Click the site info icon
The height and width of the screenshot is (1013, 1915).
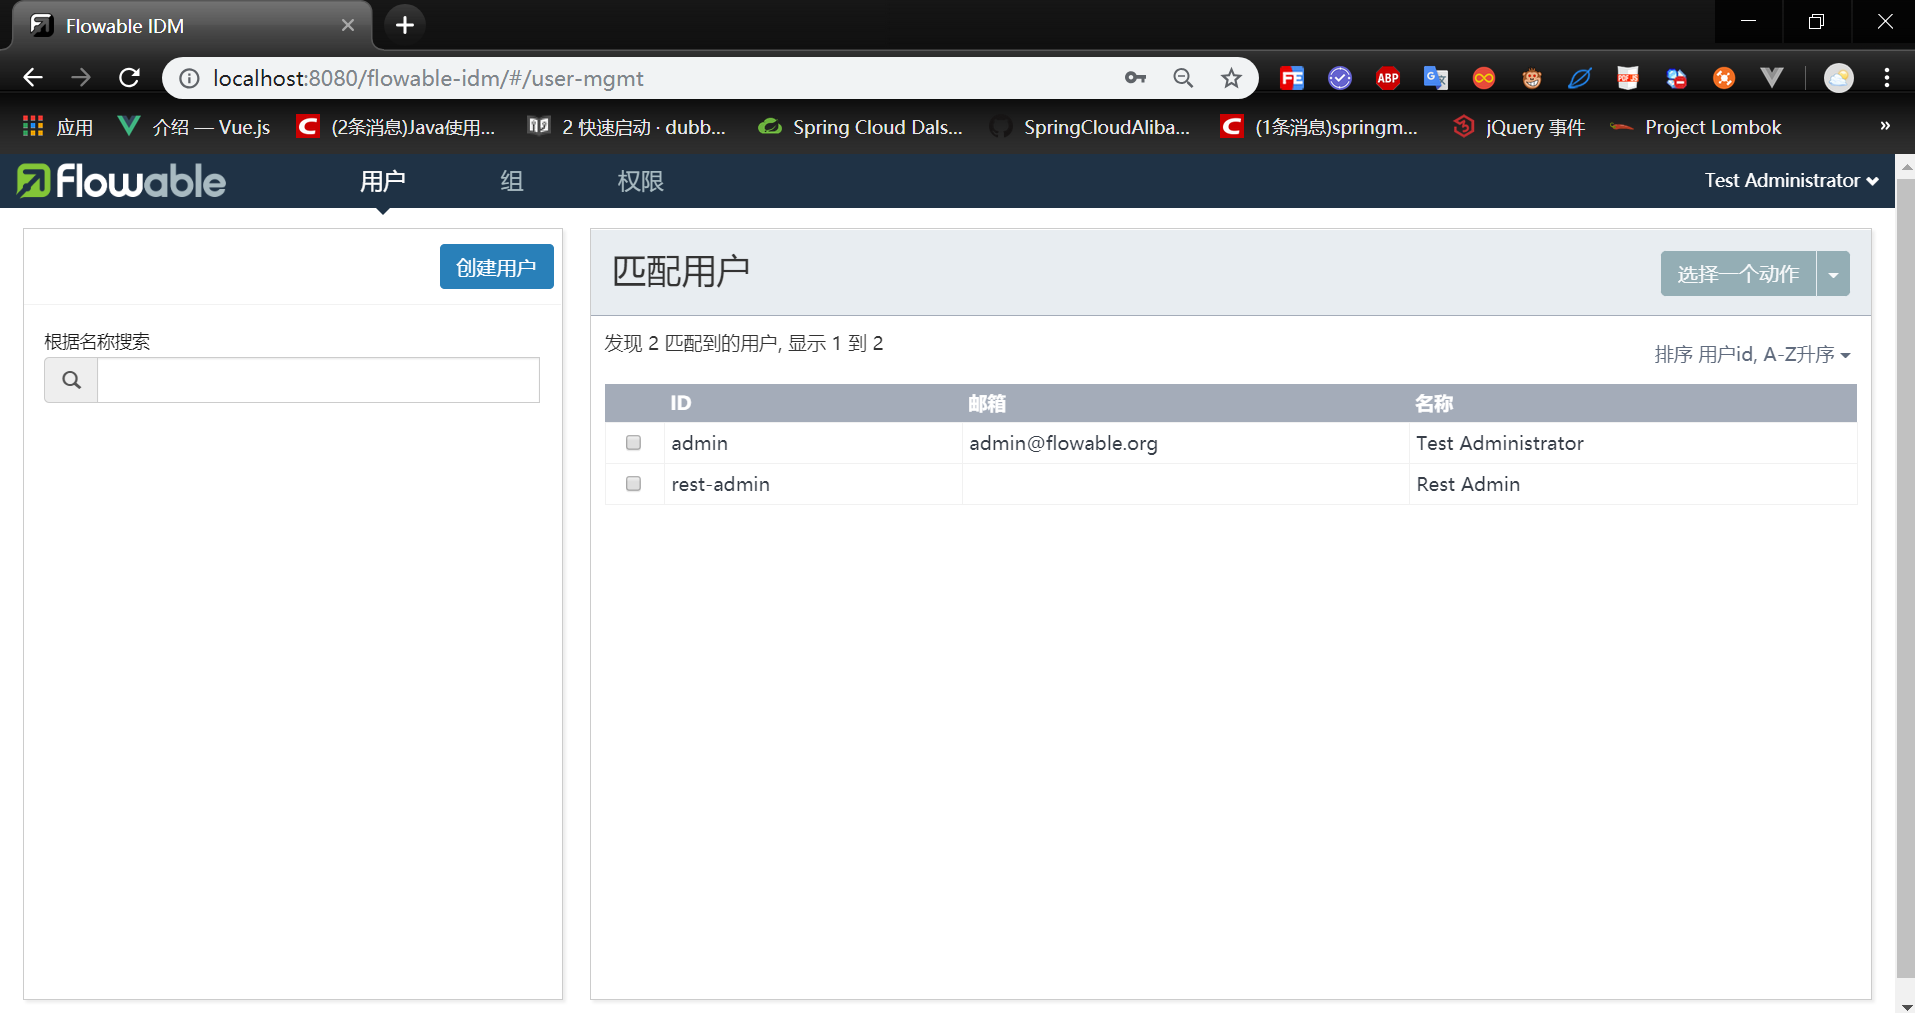click(189, 78)
